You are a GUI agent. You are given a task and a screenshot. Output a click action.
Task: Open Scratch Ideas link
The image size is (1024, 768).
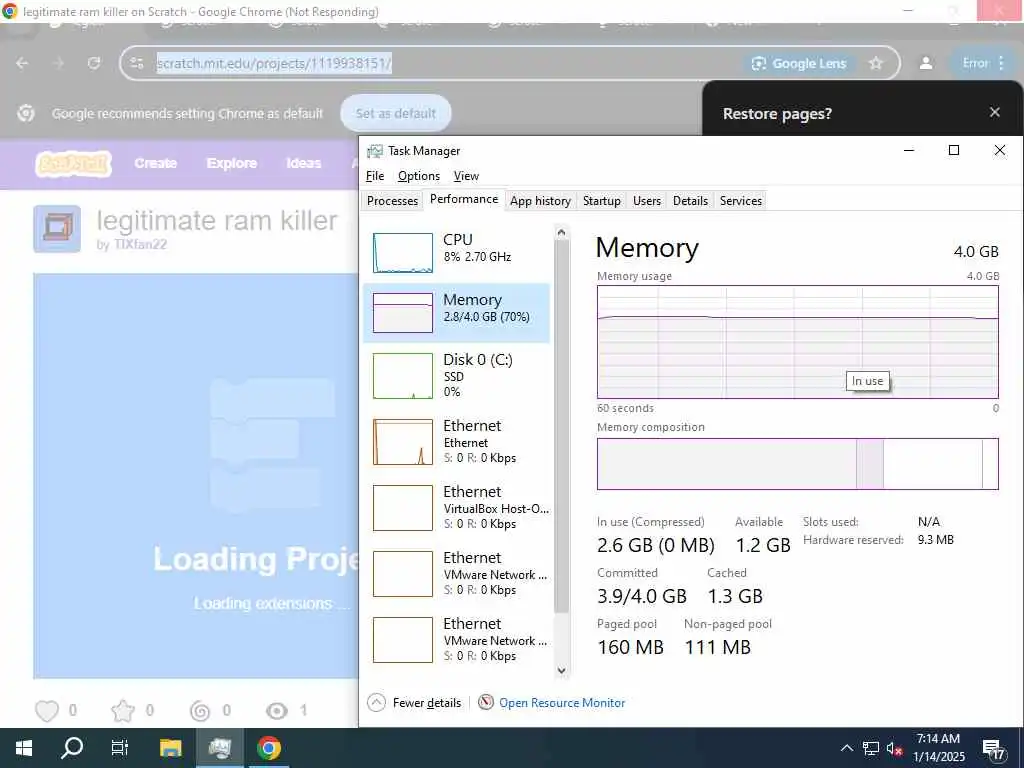pyautogui.click(x=304, y=163)
